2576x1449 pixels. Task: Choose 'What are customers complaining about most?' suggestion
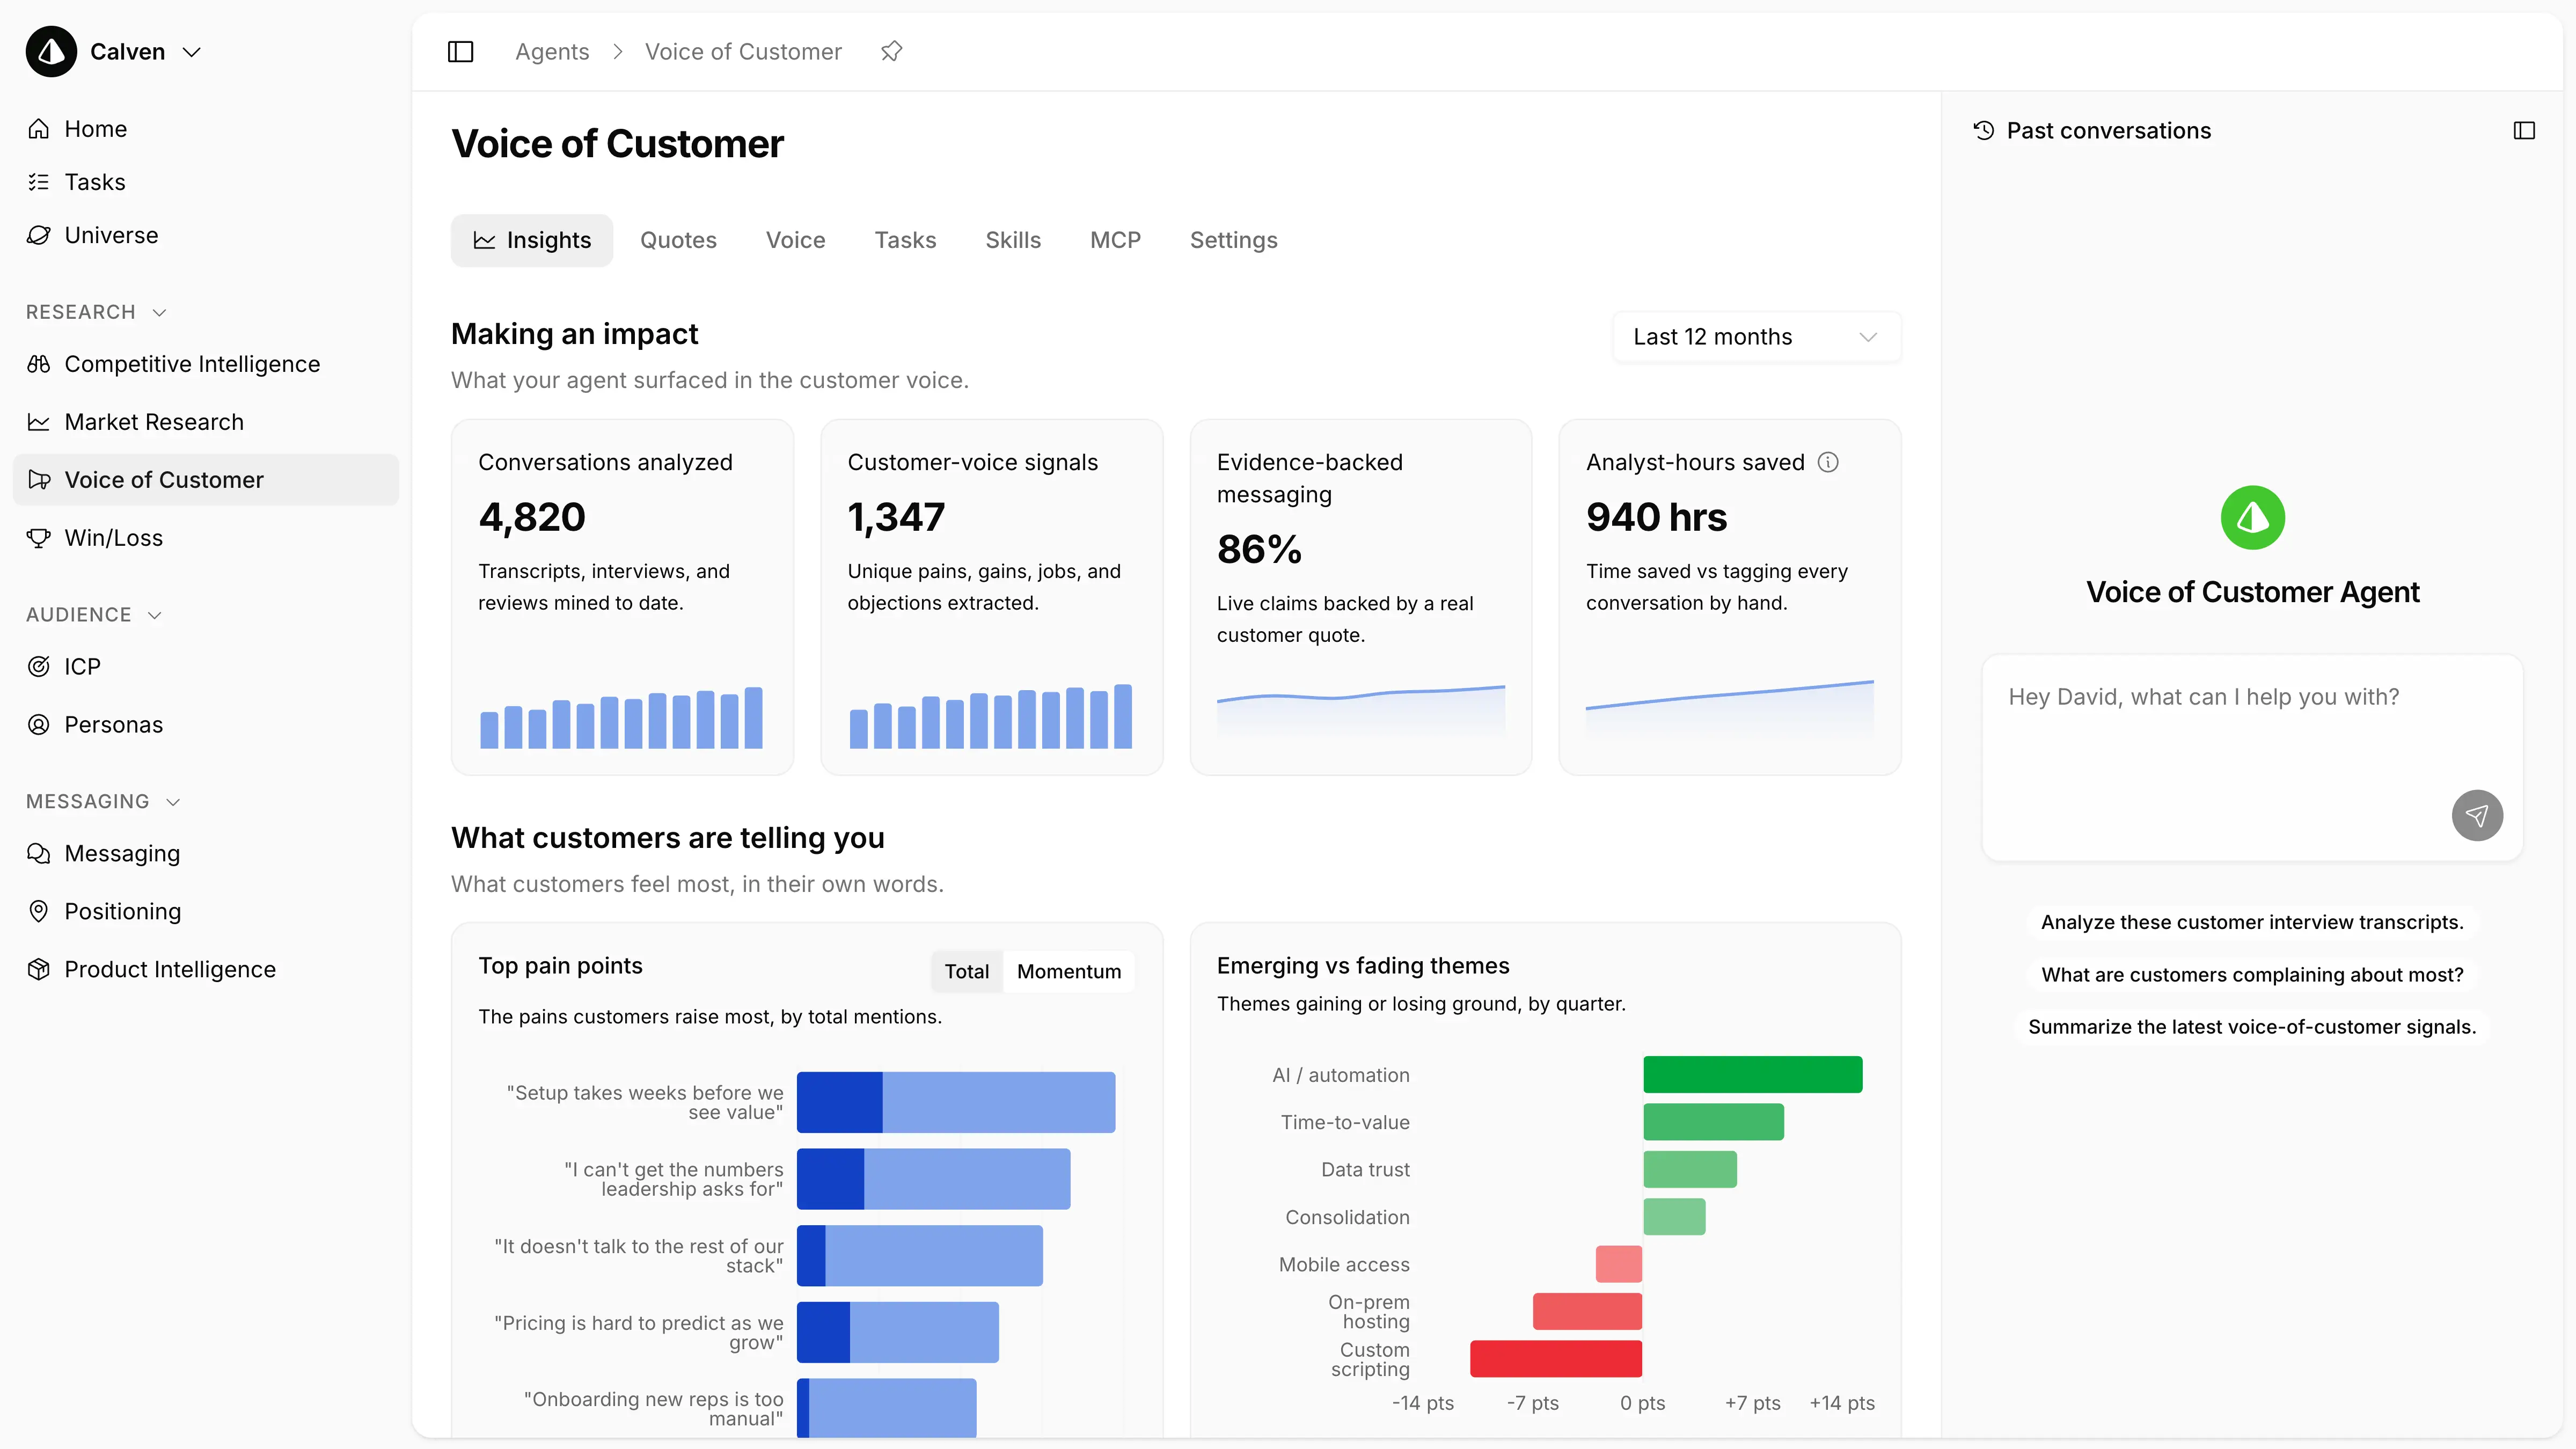point(2252,974)
